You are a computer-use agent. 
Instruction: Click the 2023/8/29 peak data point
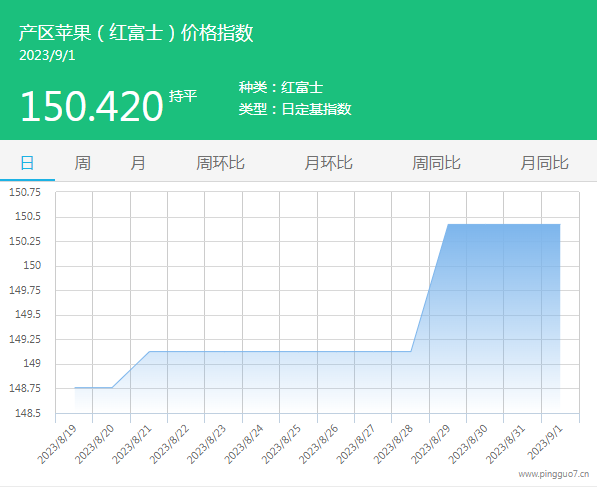(448, 225)
